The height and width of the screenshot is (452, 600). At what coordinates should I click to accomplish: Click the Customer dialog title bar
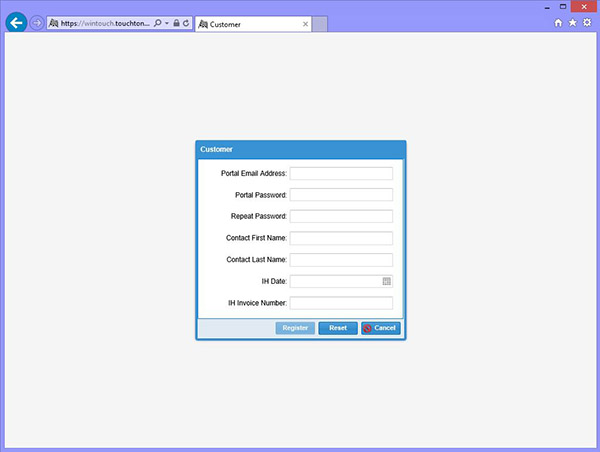(x=301, y=149)
